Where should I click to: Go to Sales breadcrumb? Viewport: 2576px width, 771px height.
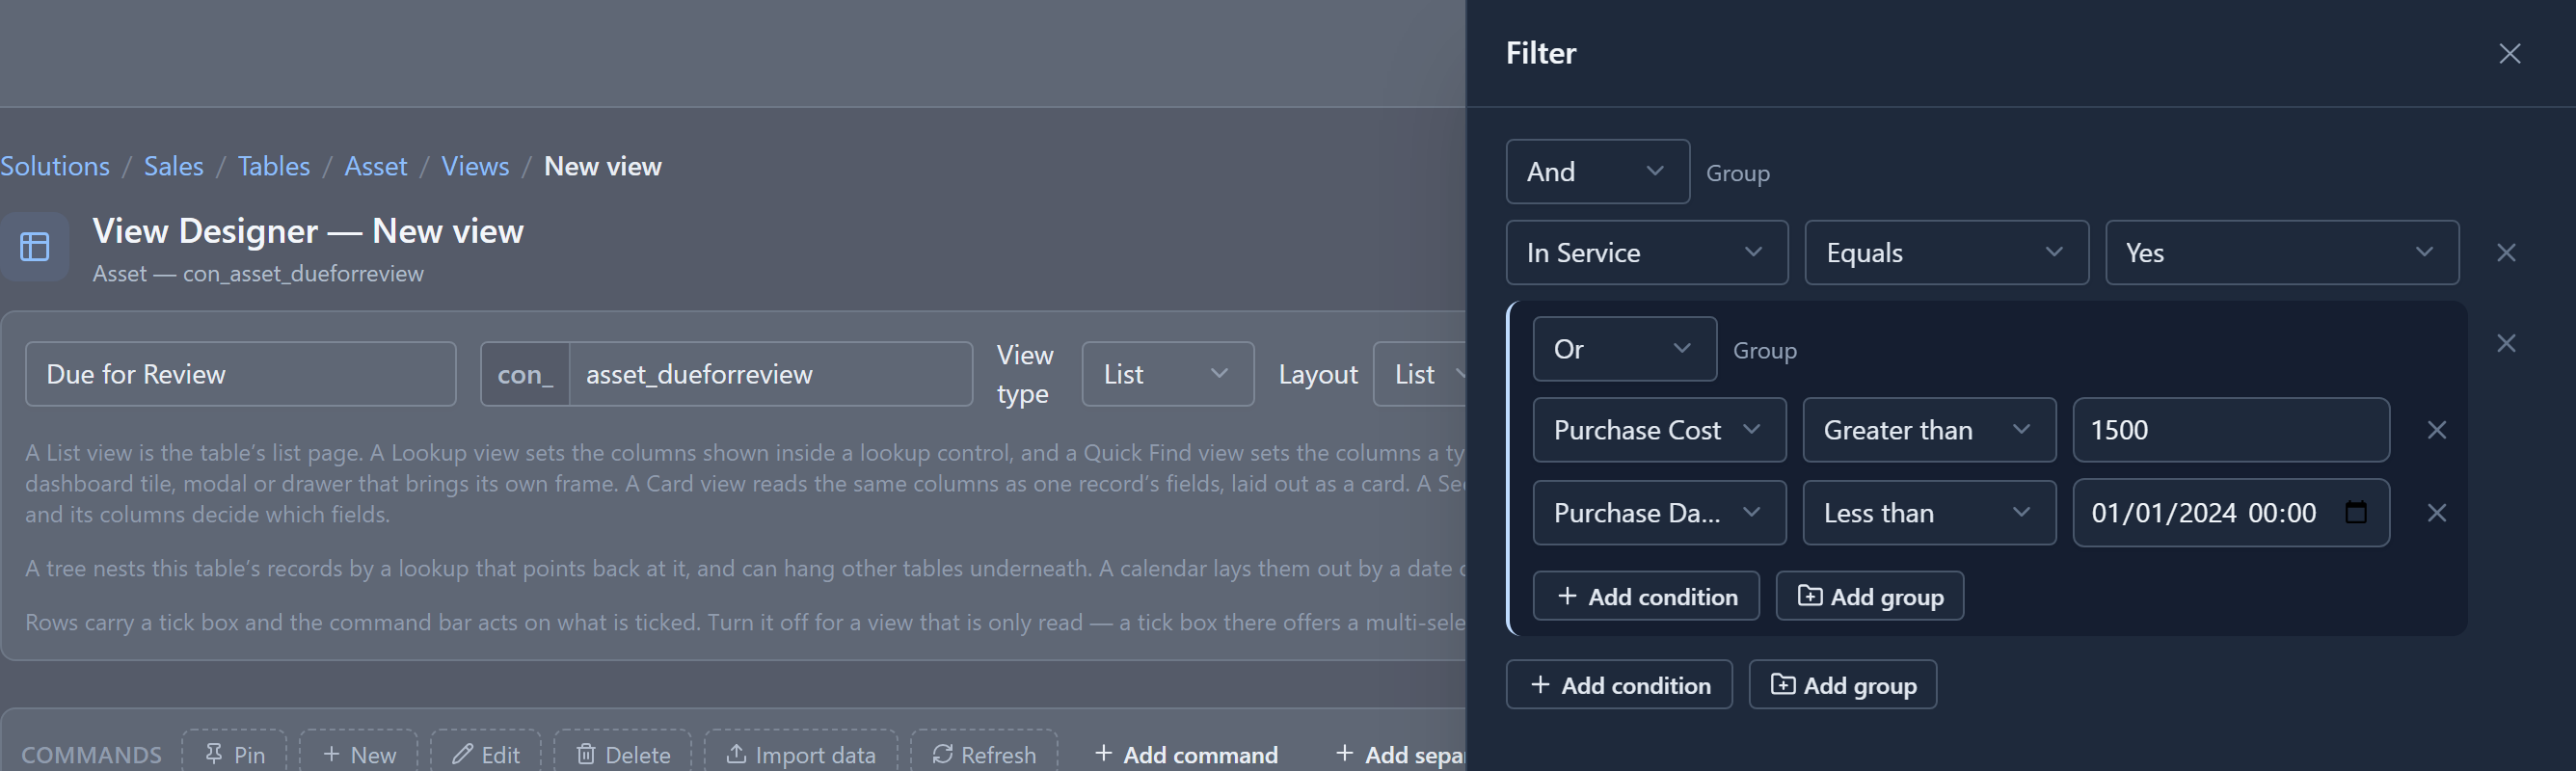tap(173, 166)
